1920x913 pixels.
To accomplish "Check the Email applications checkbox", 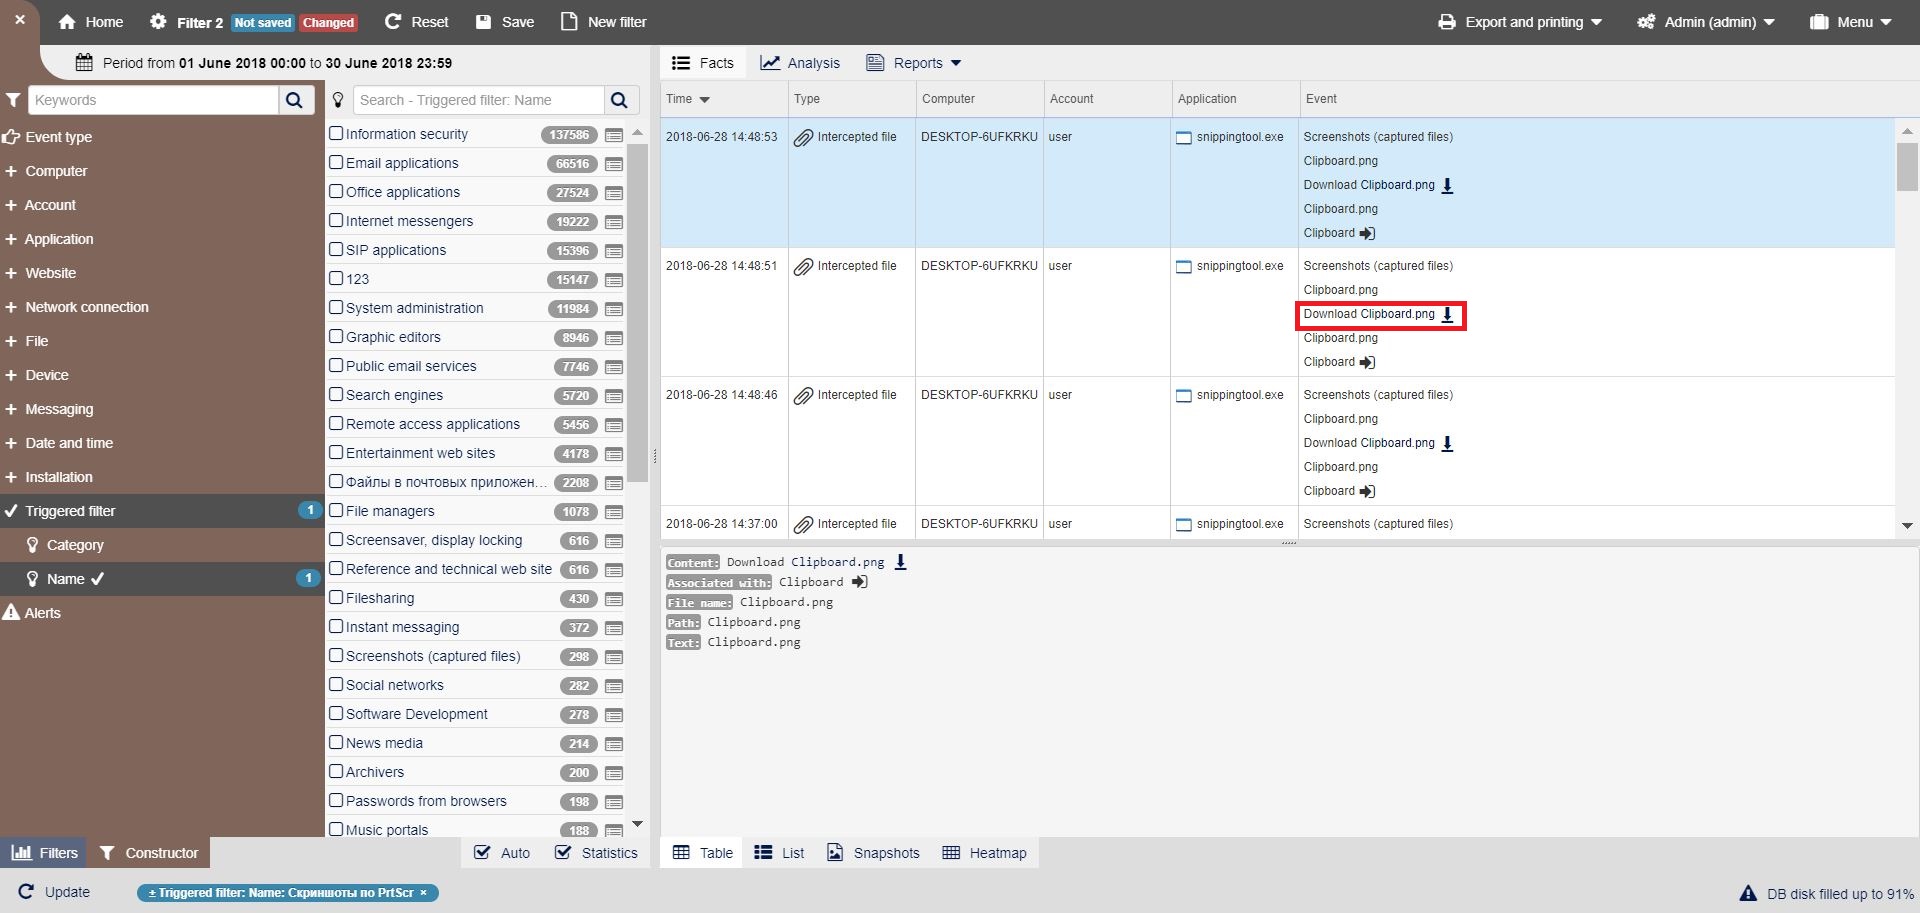I will coord(336,163).
